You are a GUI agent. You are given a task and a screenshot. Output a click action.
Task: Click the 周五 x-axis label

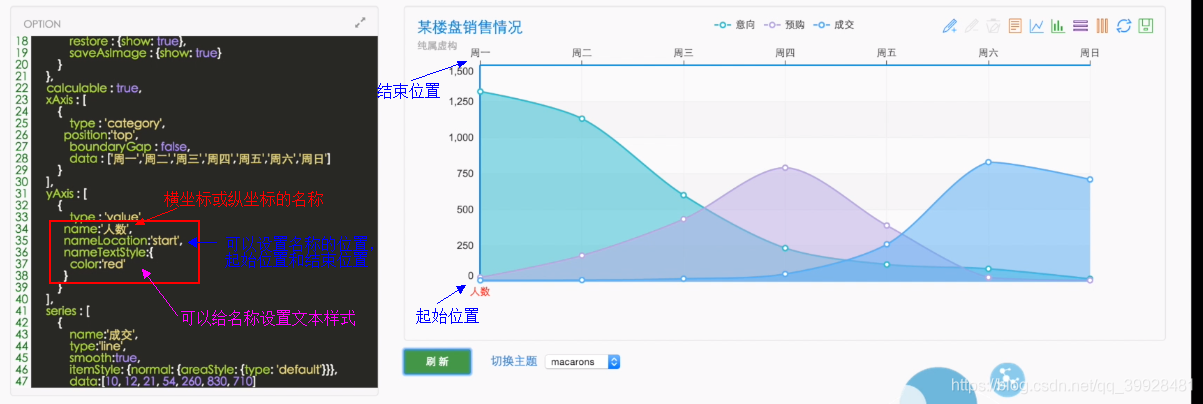click(887, 51)
